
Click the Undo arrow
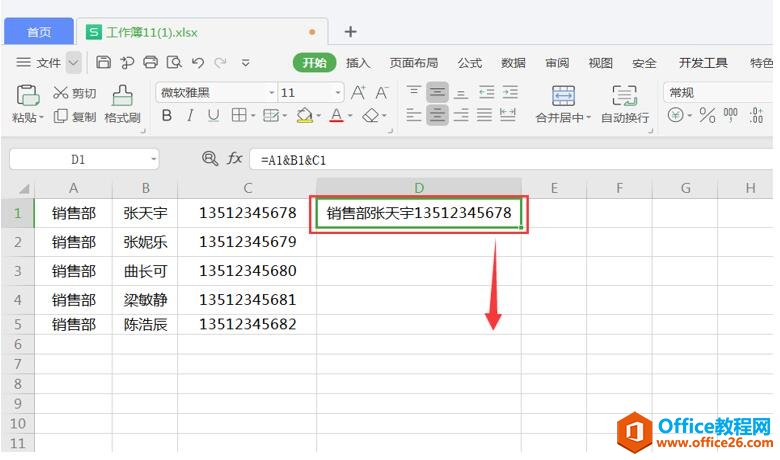coord(198,62)
